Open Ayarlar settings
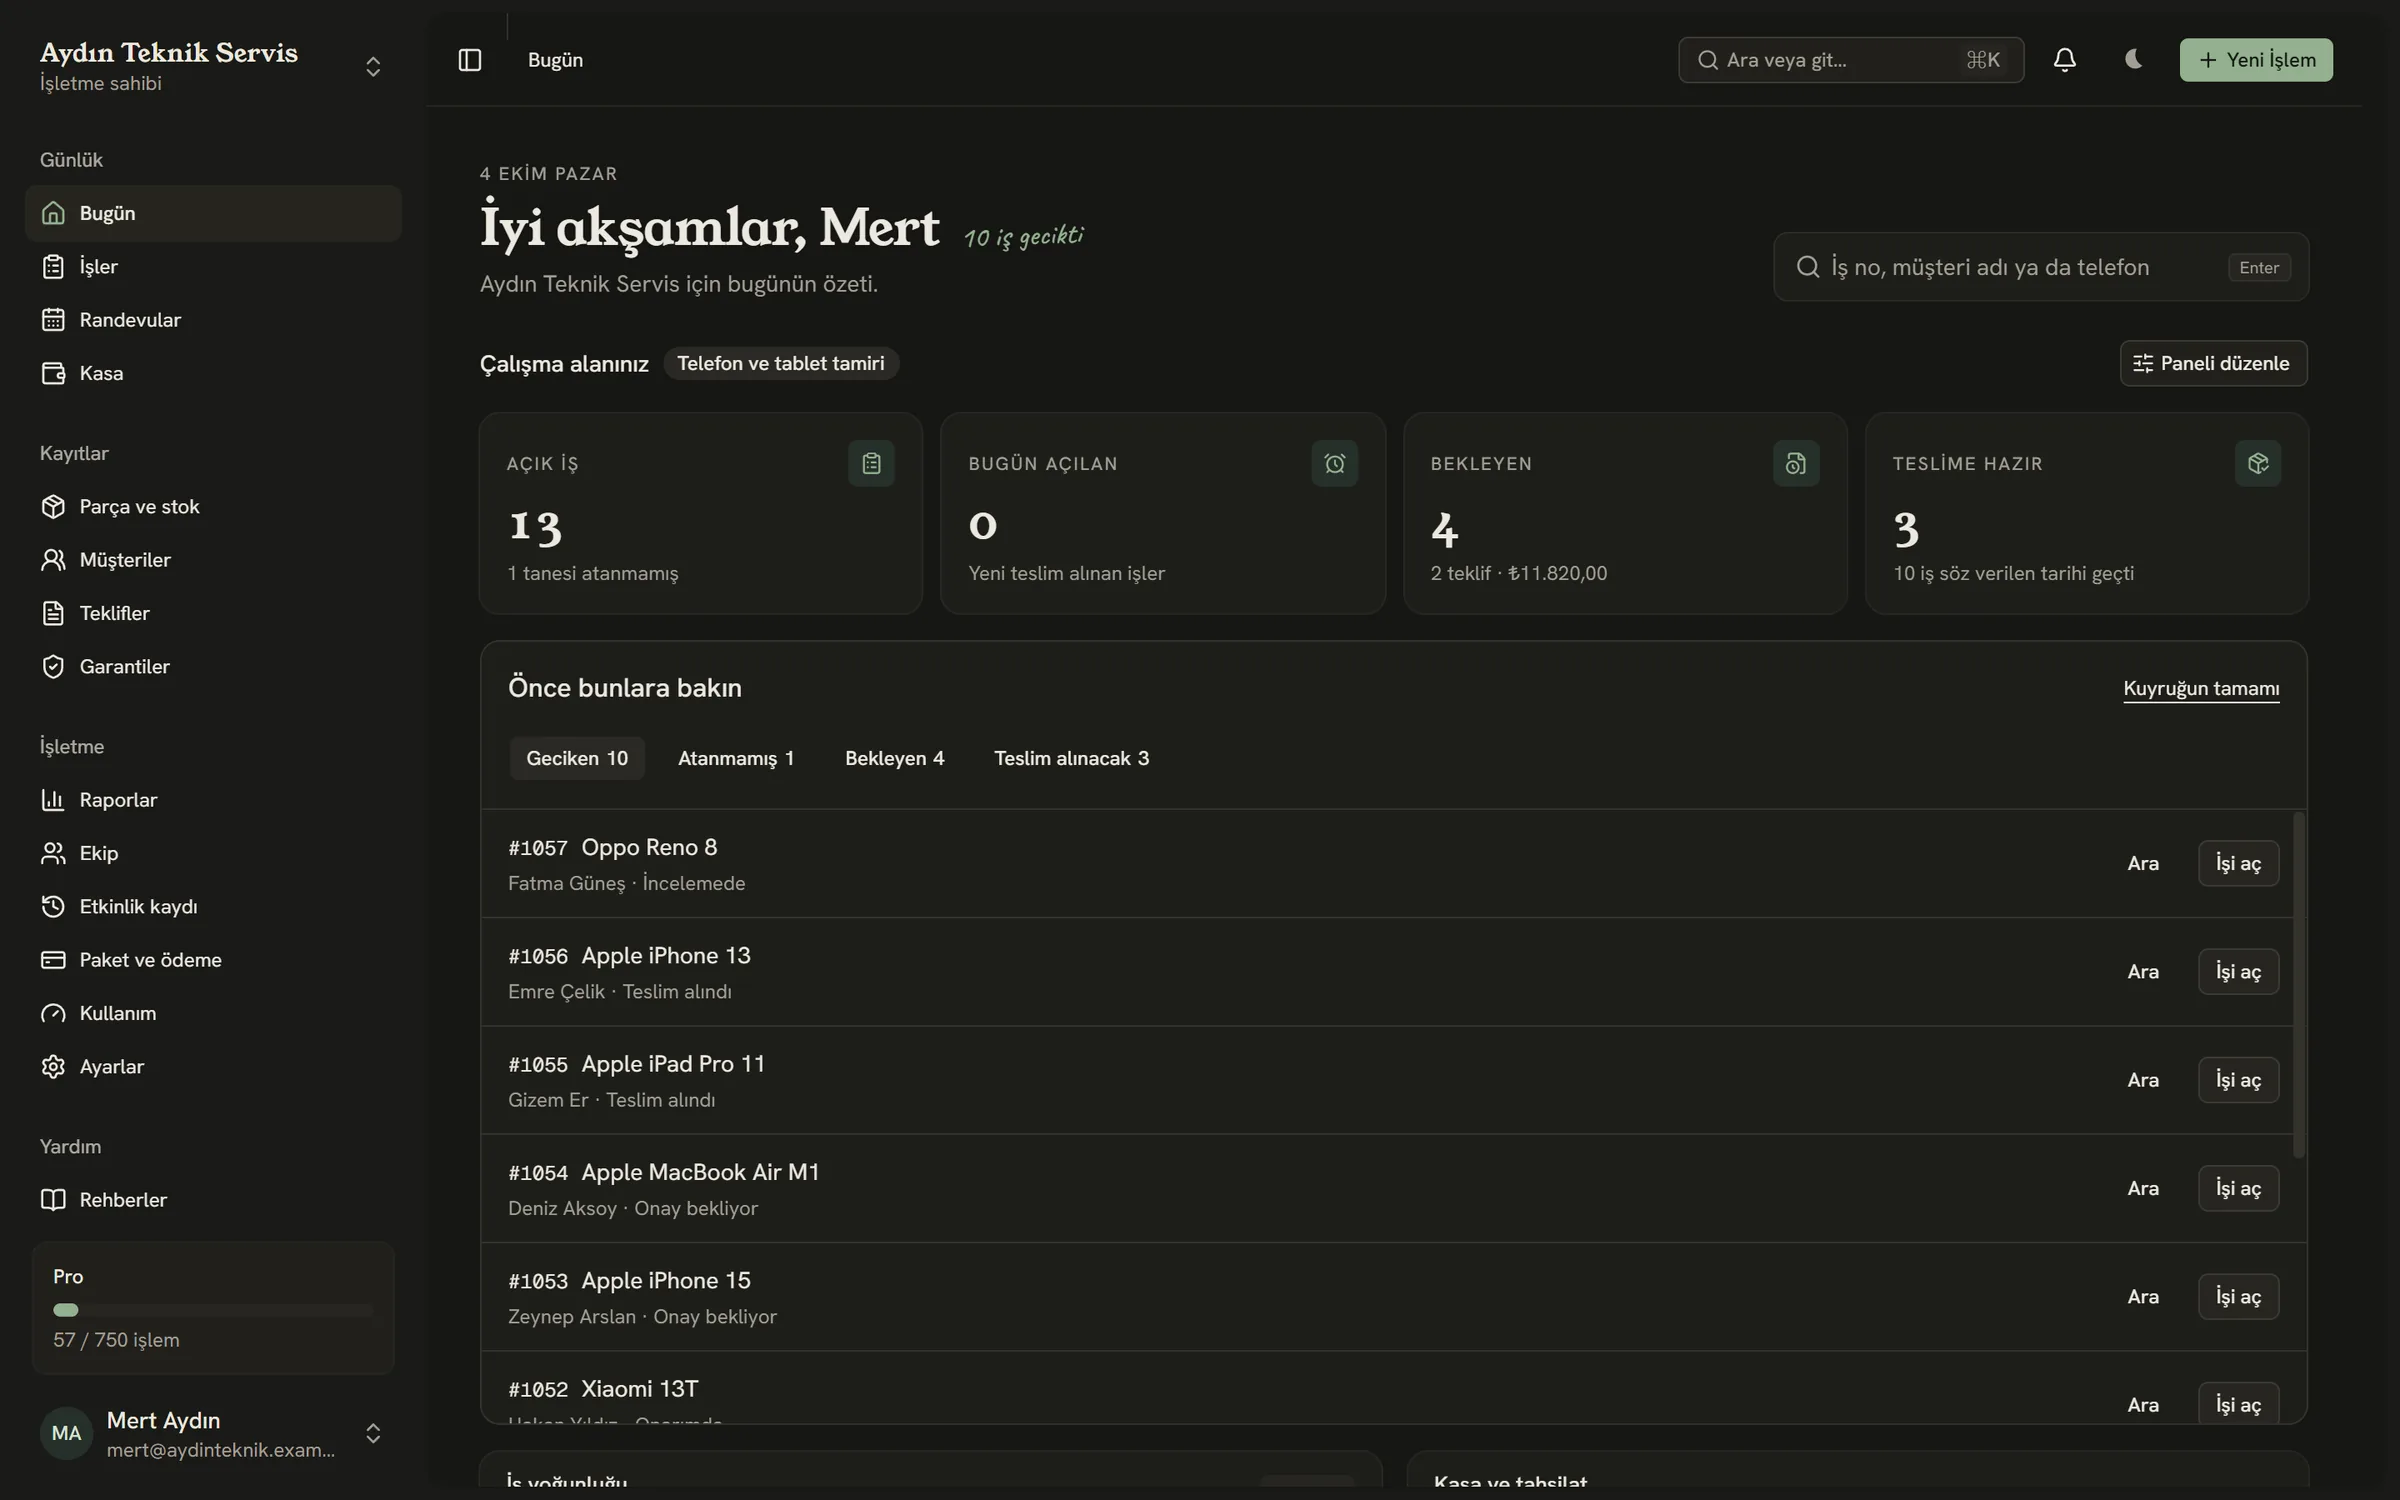 point(213,1066)
